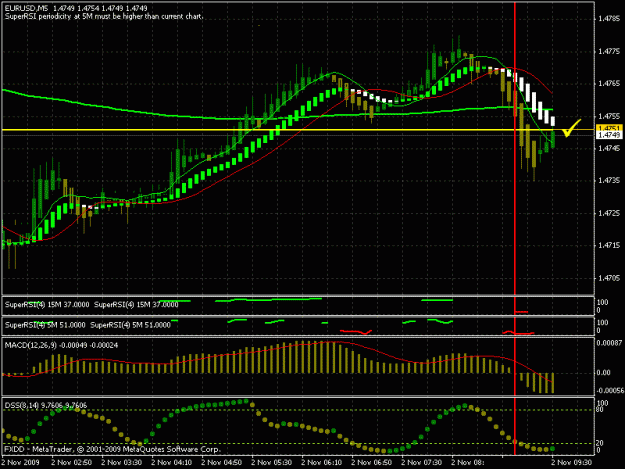Click the 0.00087 MACD scale value
Viewport: 625px width, 469px height.
609,343
